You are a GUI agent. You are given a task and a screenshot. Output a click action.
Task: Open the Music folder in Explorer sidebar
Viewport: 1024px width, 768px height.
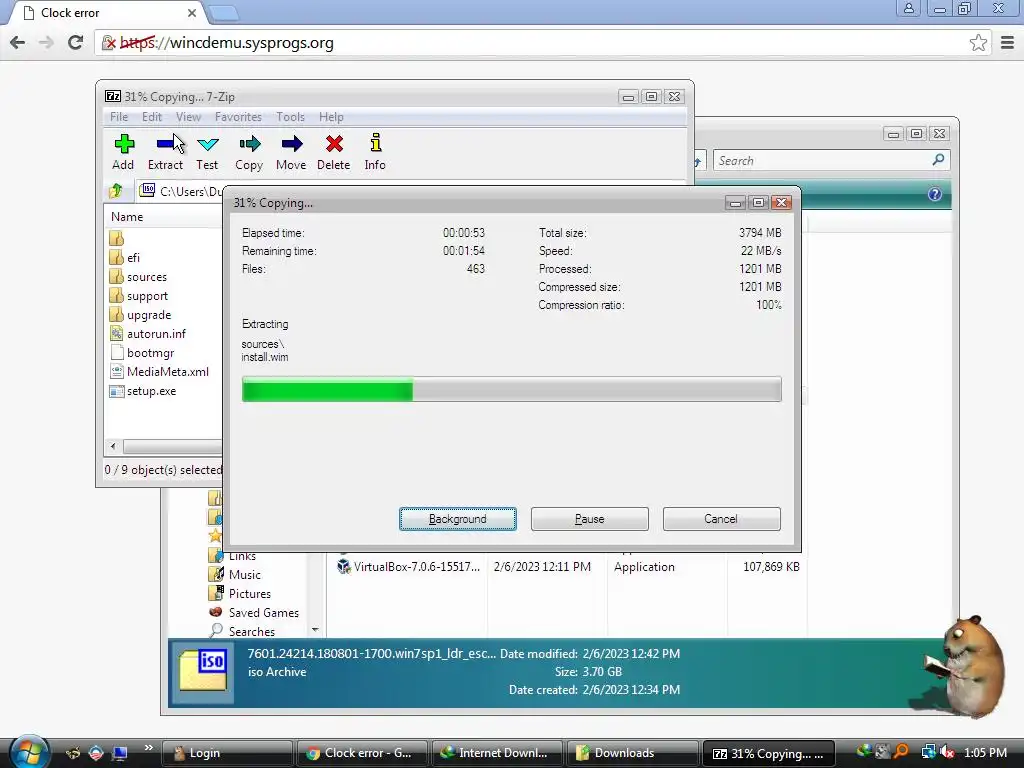click(x=235, y=575)
